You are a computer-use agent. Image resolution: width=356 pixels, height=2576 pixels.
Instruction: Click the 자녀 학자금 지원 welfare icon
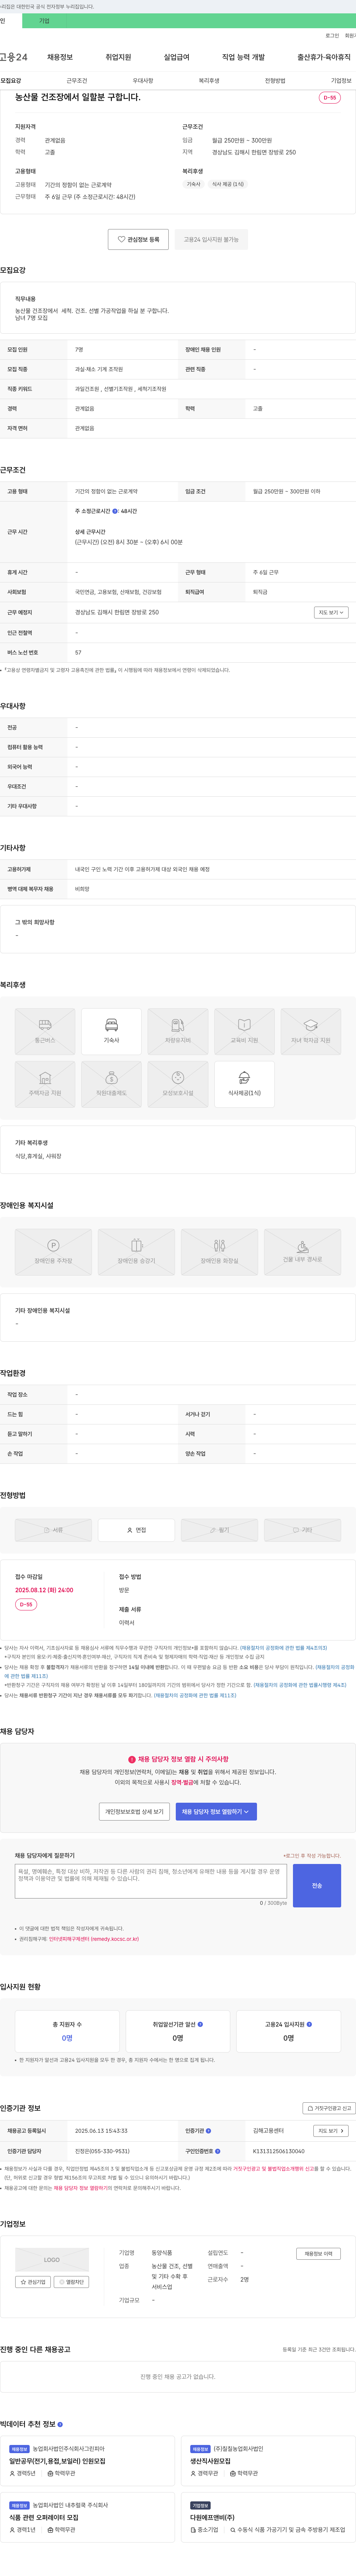(311, 1031)
